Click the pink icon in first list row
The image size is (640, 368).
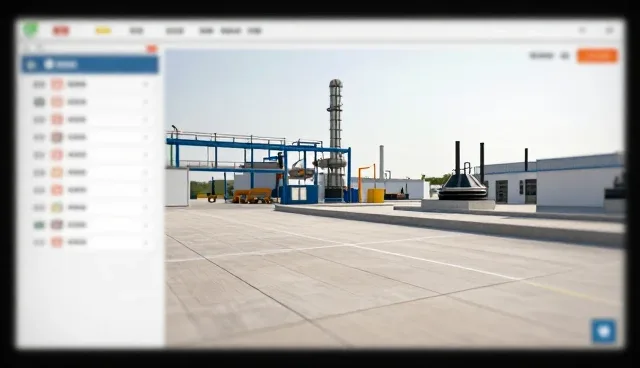[x=57, y=84]
